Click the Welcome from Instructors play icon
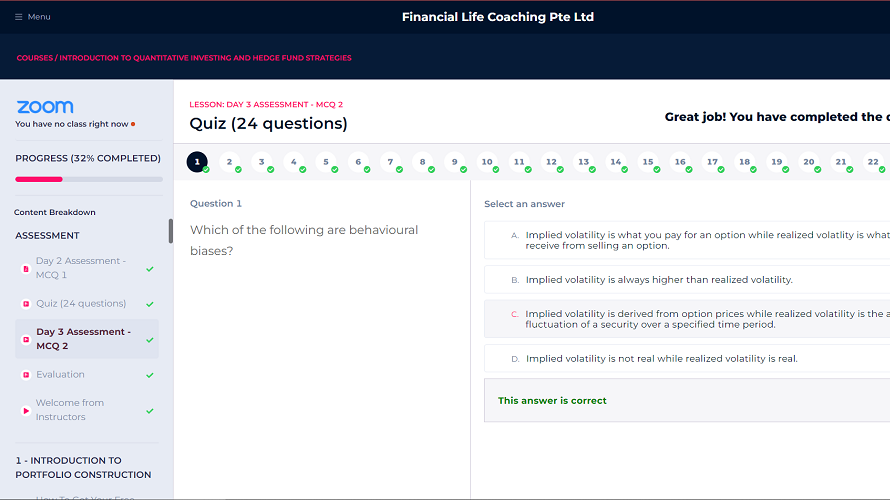890x500 pixels. pyautogui.click(x=26, y=410)
